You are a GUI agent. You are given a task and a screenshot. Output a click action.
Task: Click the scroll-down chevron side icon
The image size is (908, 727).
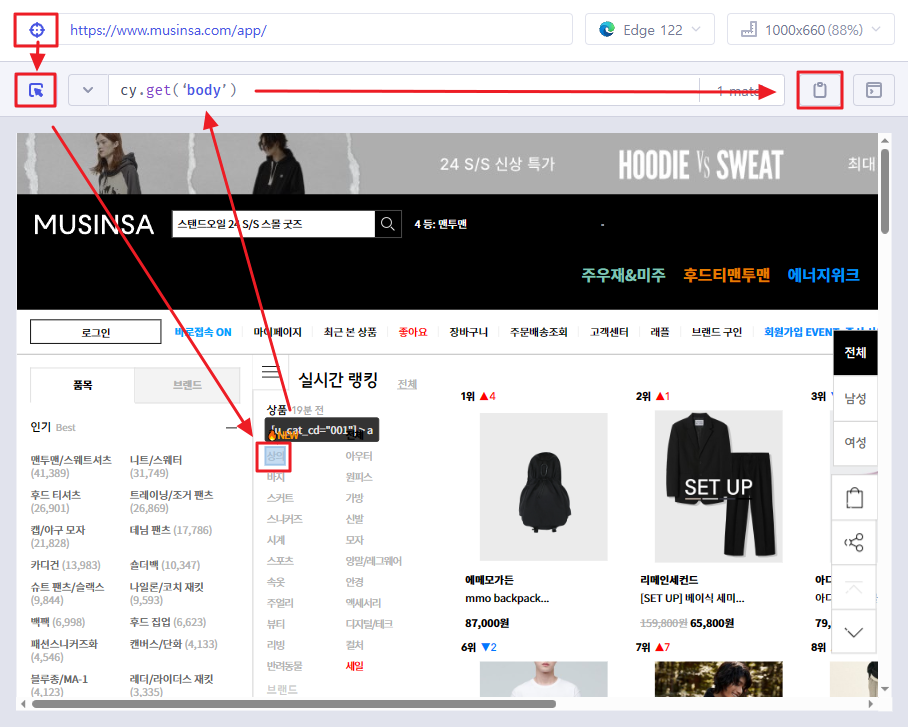(x=854, y=631)
